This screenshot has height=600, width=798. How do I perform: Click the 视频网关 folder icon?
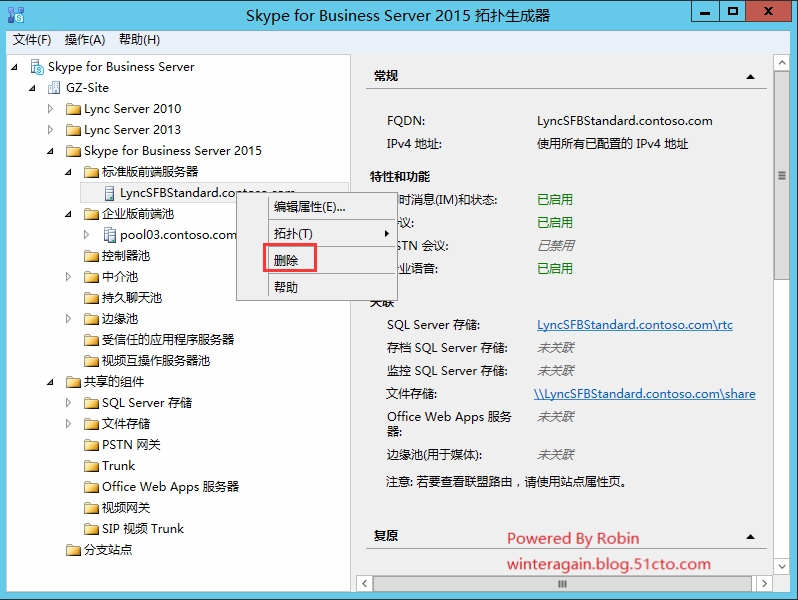coord(92,508)
